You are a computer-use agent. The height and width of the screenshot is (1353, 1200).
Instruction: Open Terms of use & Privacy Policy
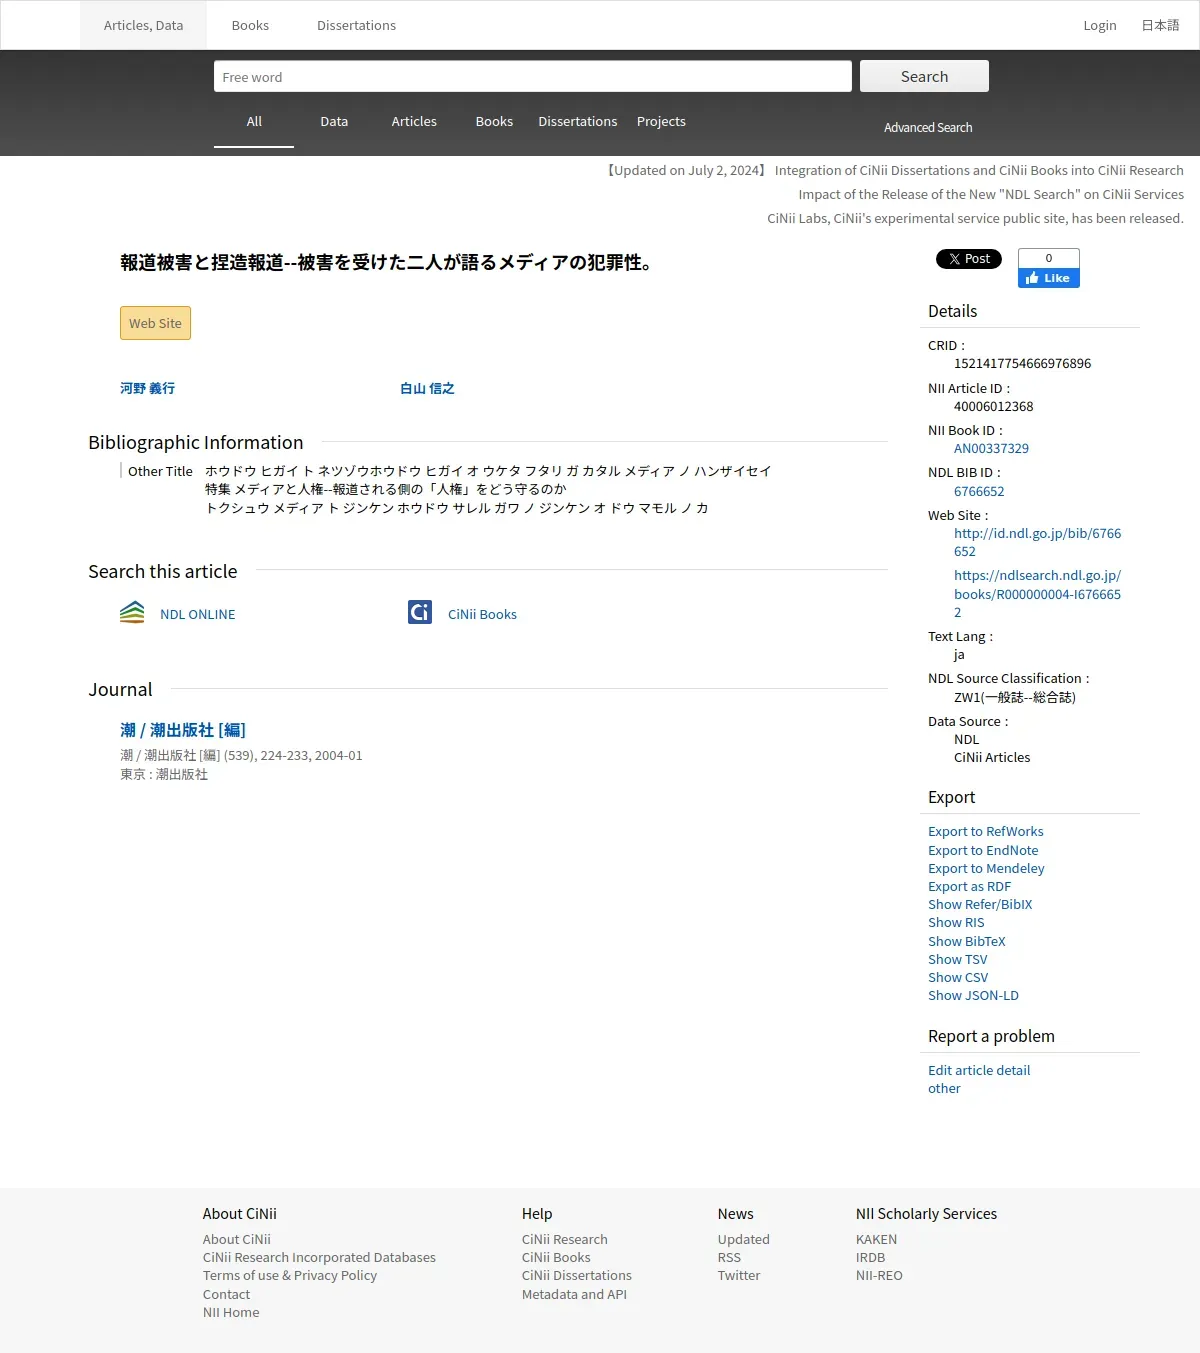[290, 1275]
